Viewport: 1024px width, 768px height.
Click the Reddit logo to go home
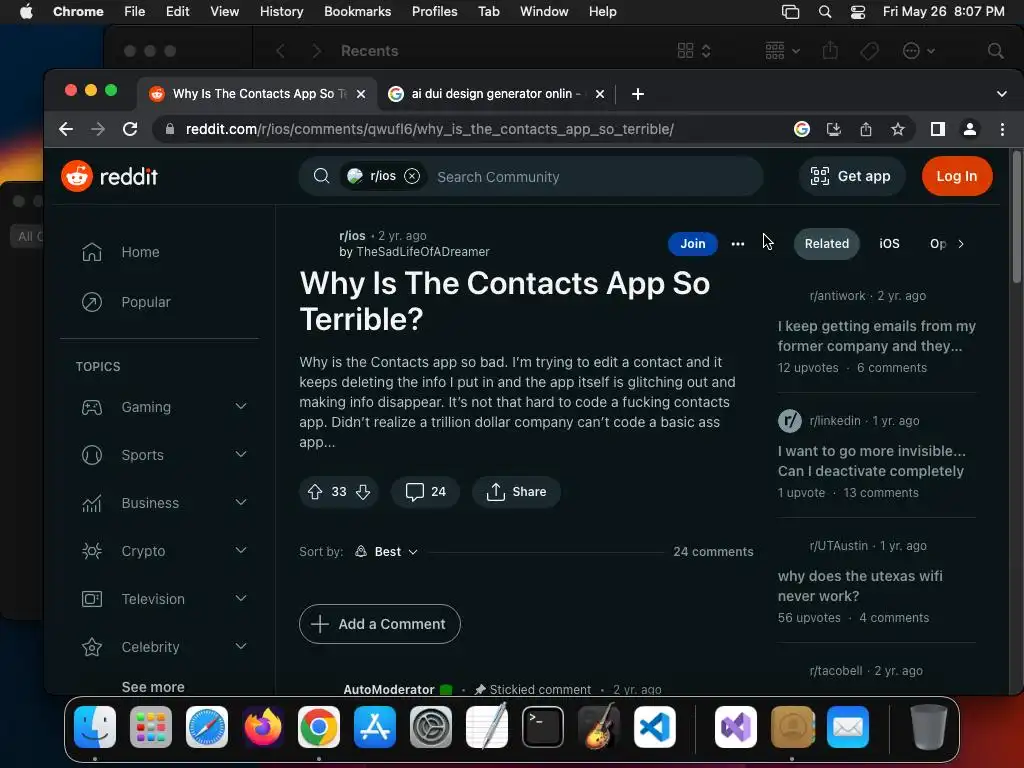pos(110,176)
